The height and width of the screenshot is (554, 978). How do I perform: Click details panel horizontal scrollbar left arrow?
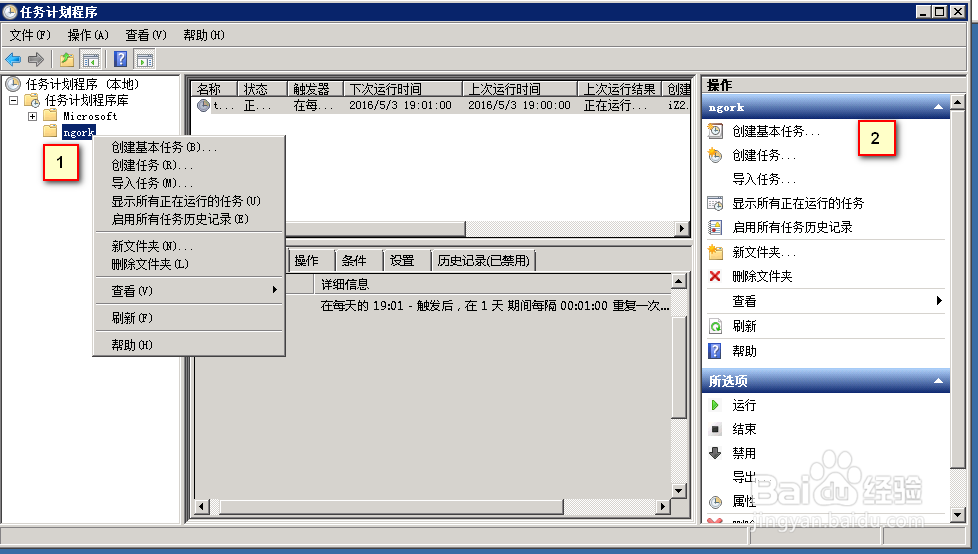tap(201, 507)
